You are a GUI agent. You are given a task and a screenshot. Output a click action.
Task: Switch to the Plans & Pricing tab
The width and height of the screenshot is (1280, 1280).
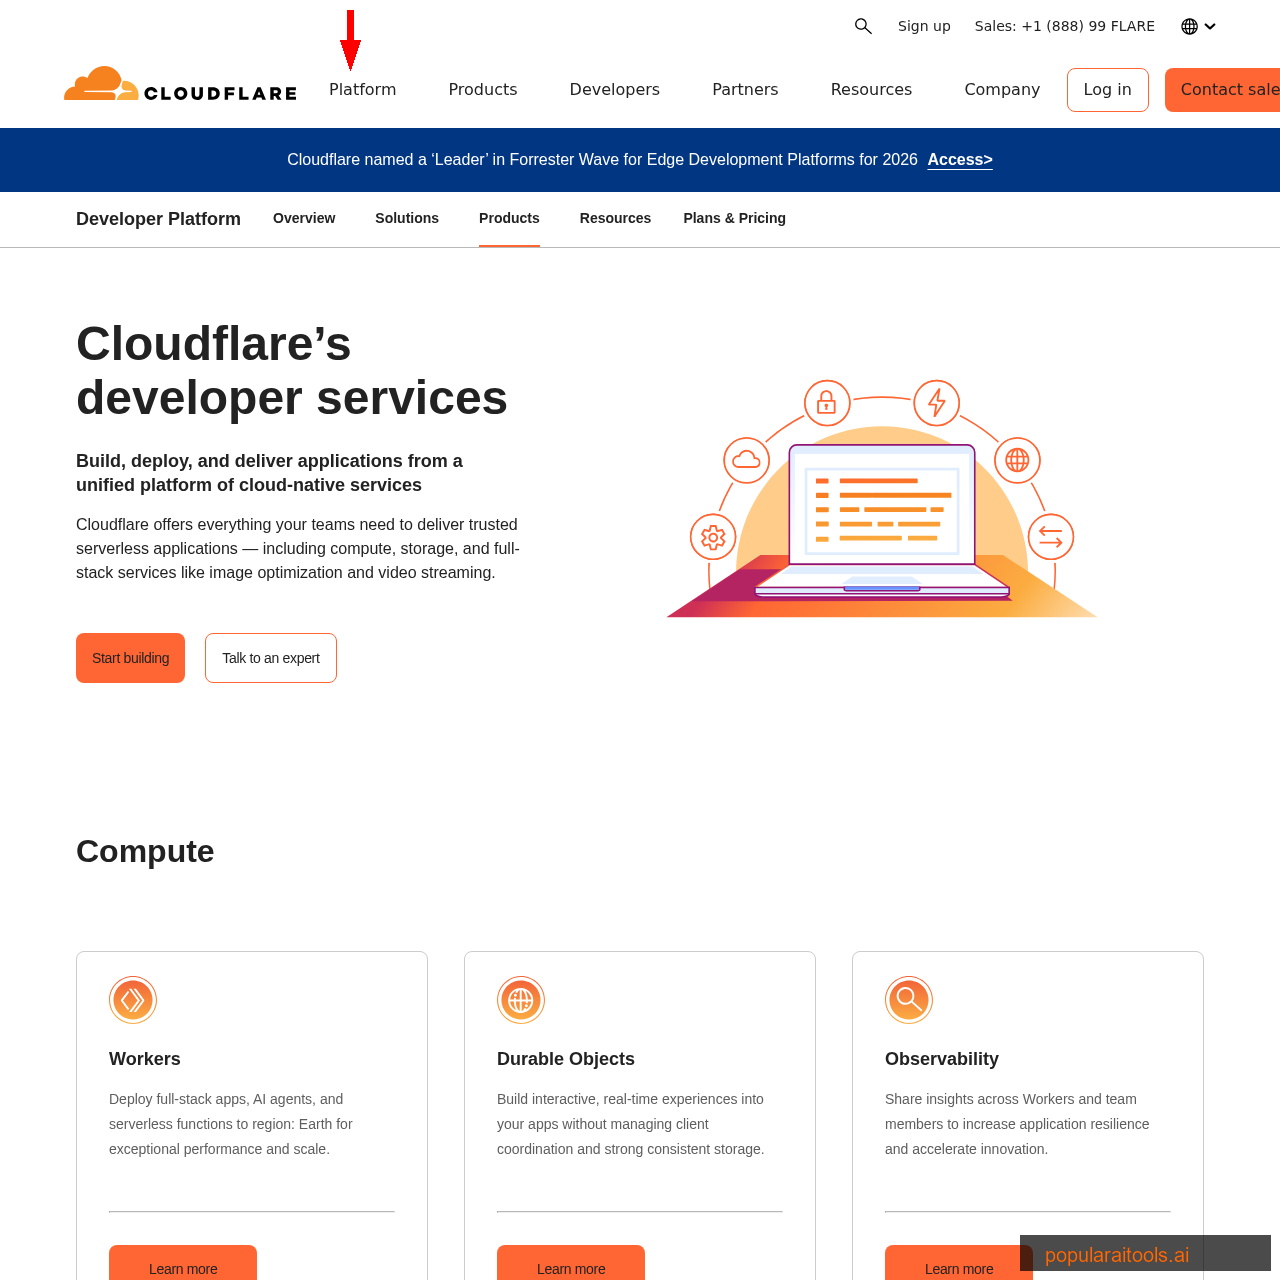pos(734,217)
